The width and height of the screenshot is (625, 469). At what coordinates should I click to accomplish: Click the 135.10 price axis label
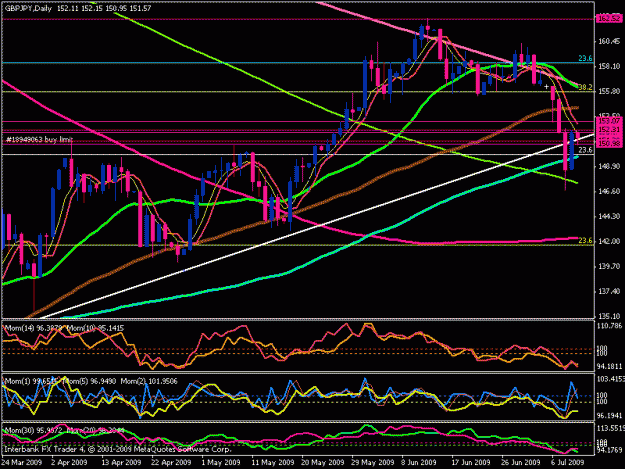point(609,316)
